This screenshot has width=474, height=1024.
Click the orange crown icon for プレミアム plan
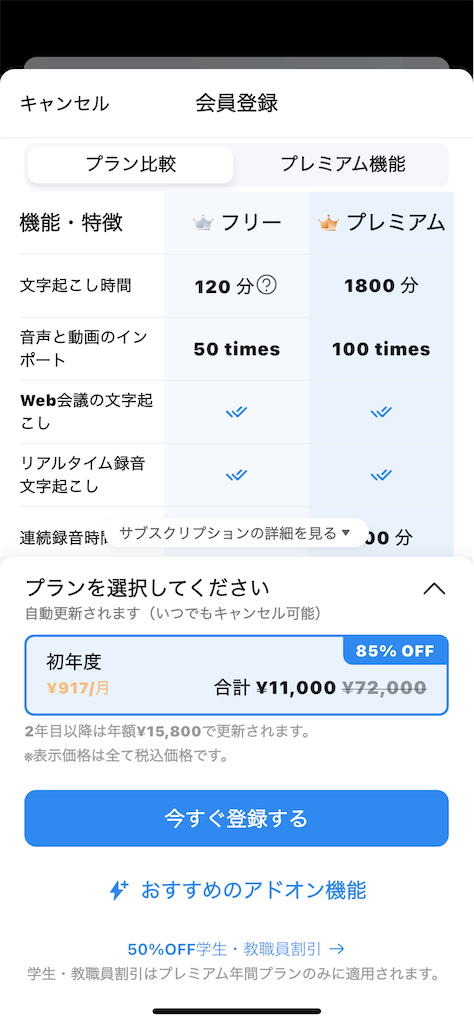[328, 223]
